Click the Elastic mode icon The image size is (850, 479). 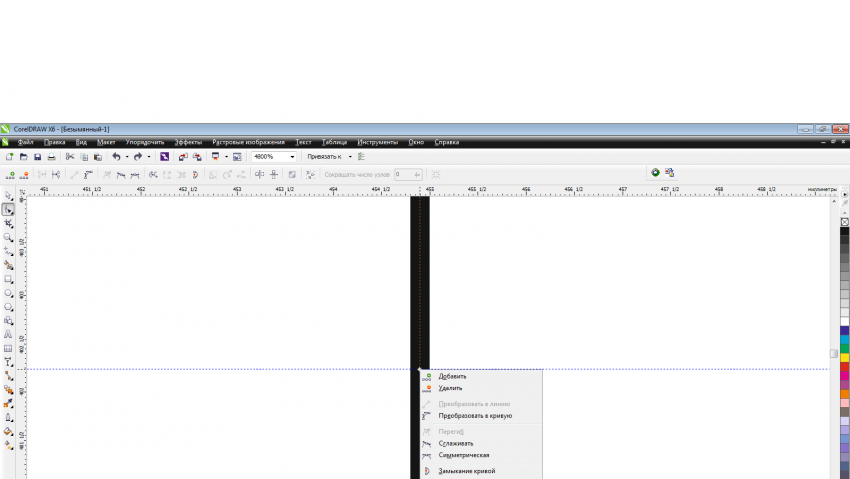click(292, 174)
